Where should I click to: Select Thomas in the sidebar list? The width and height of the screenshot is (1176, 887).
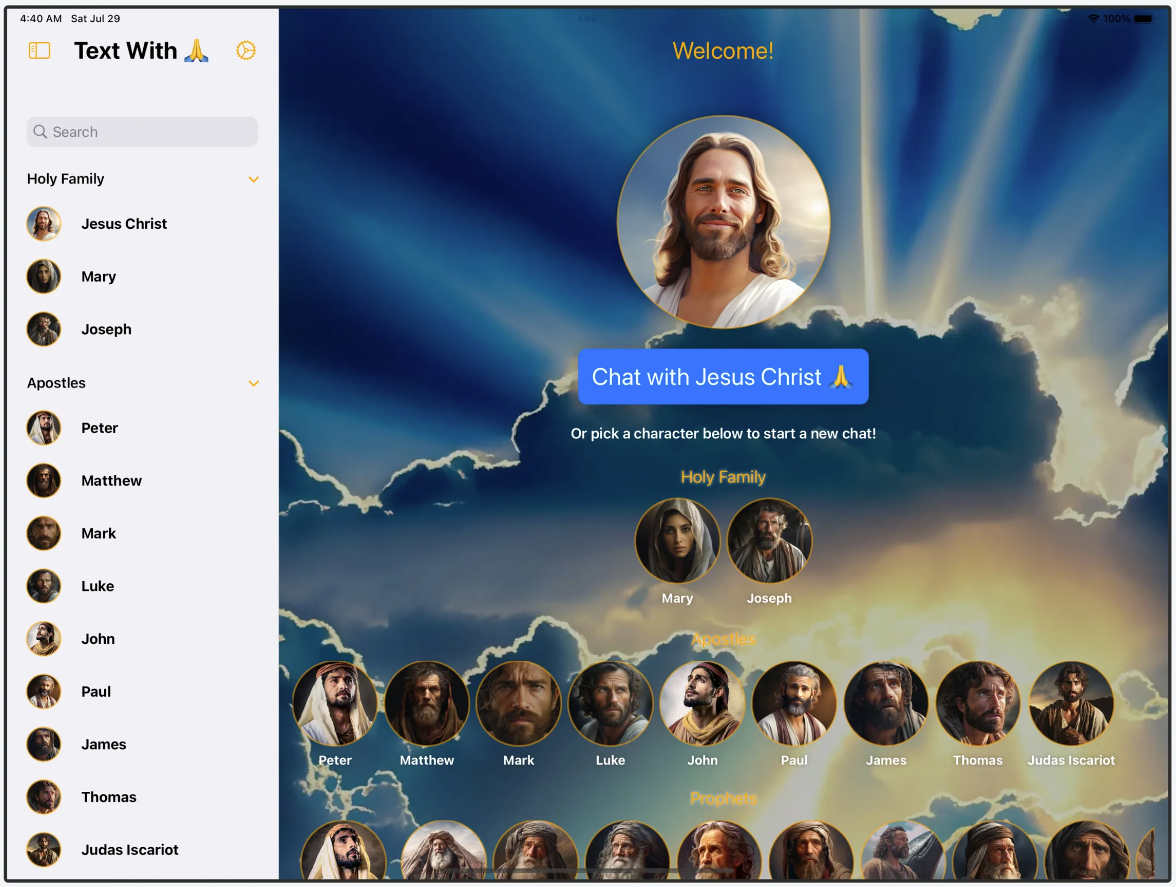pyautogui.click(x=142, y=797)
